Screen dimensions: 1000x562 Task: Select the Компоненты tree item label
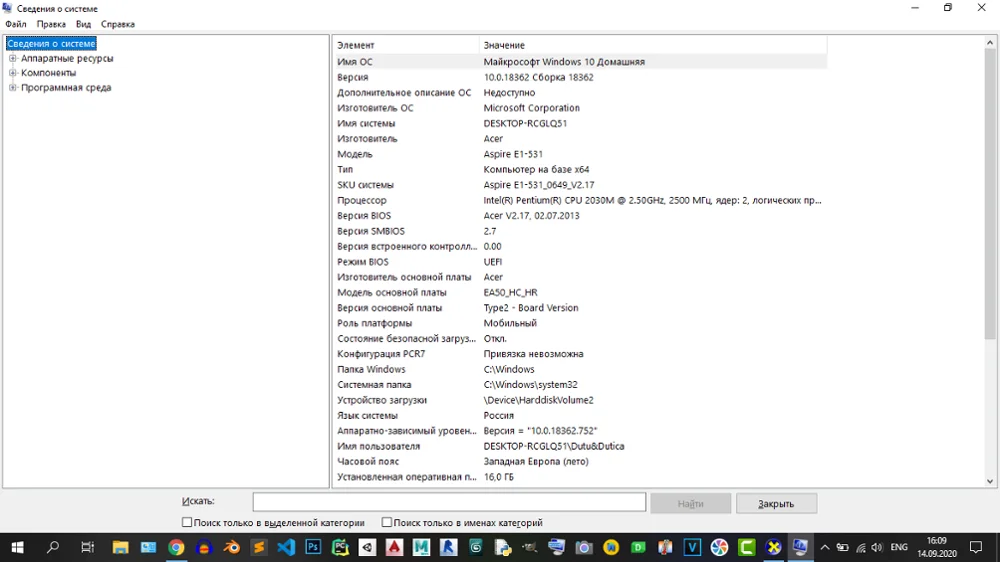click(x=48, y=73)
